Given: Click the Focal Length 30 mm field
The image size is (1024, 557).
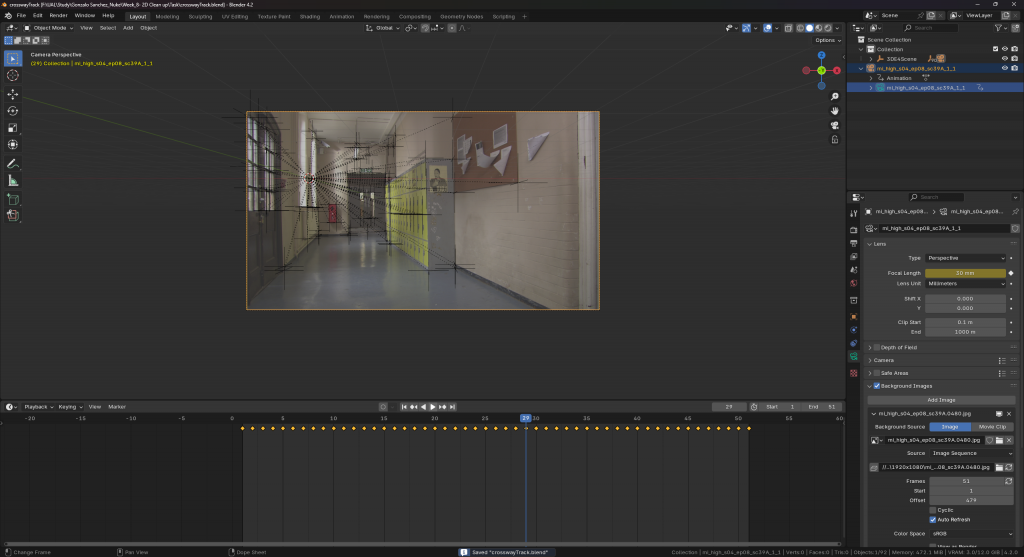Looking at the screenshot, I should click(x=965, y=273).
